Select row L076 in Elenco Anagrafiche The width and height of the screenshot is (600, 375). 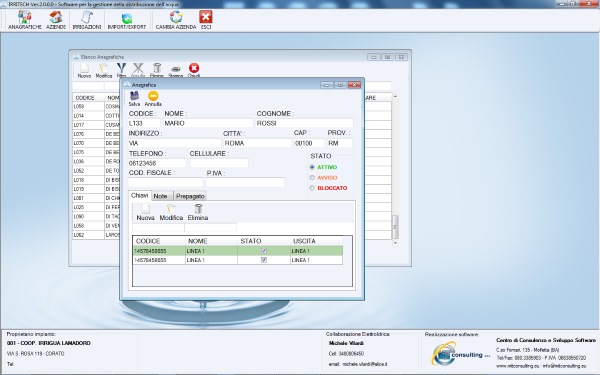tap(88, 134)
